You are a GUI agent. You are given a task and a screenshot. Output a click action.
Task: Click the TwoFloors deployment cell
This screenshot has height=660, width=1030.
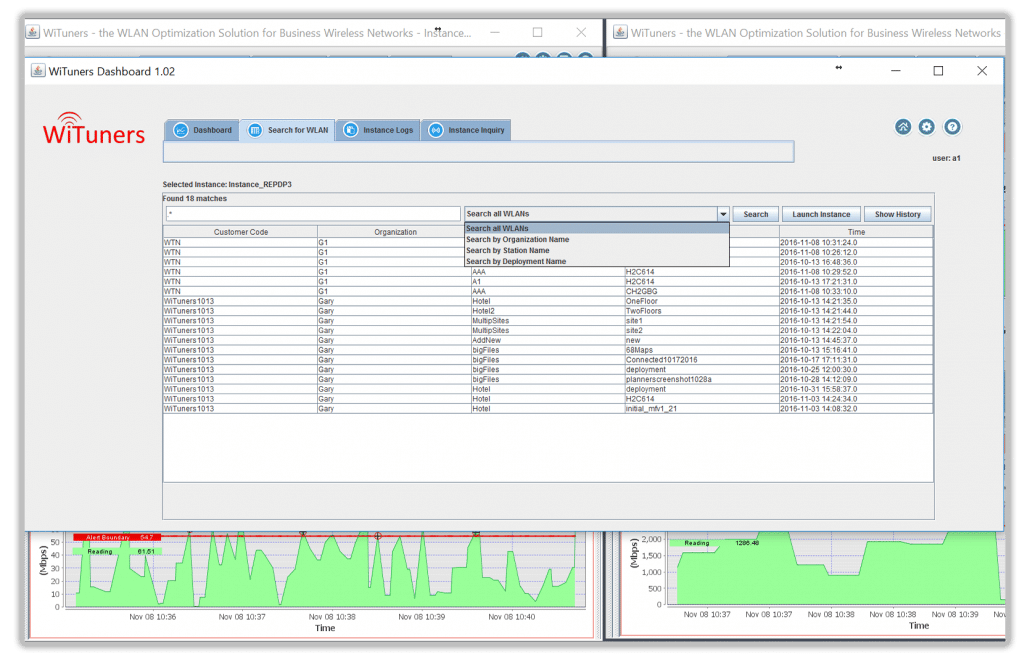pos(702,311)
